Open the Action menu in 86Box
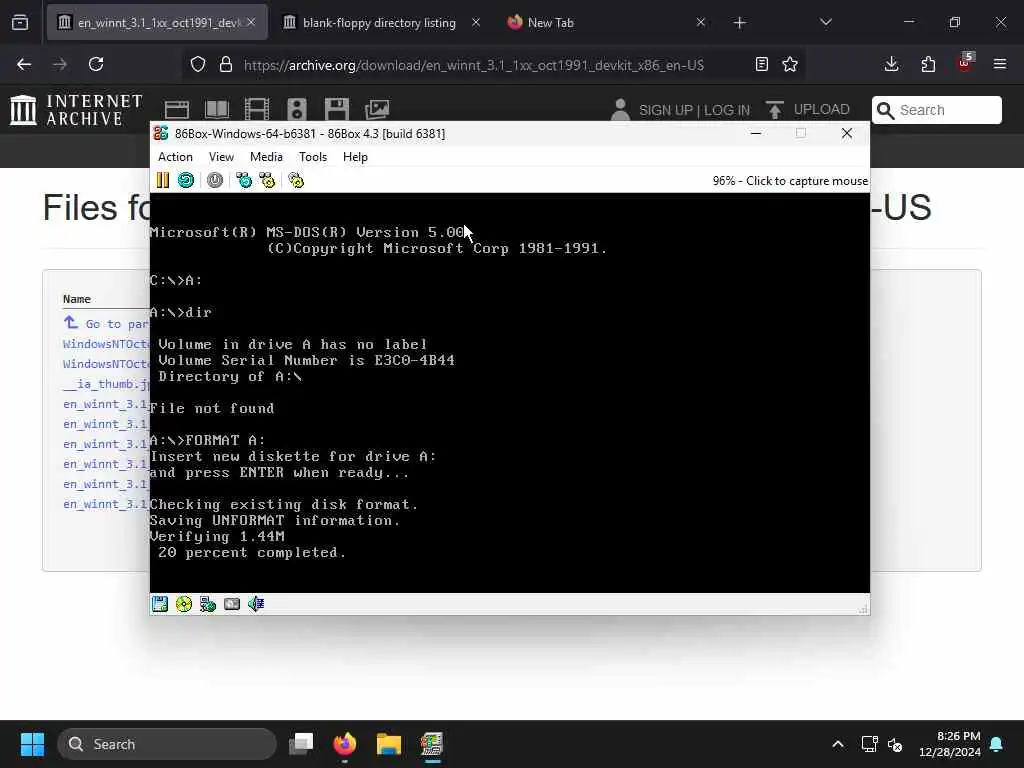1024x768 pixels. pyautogui.click(x=175, y=157)
